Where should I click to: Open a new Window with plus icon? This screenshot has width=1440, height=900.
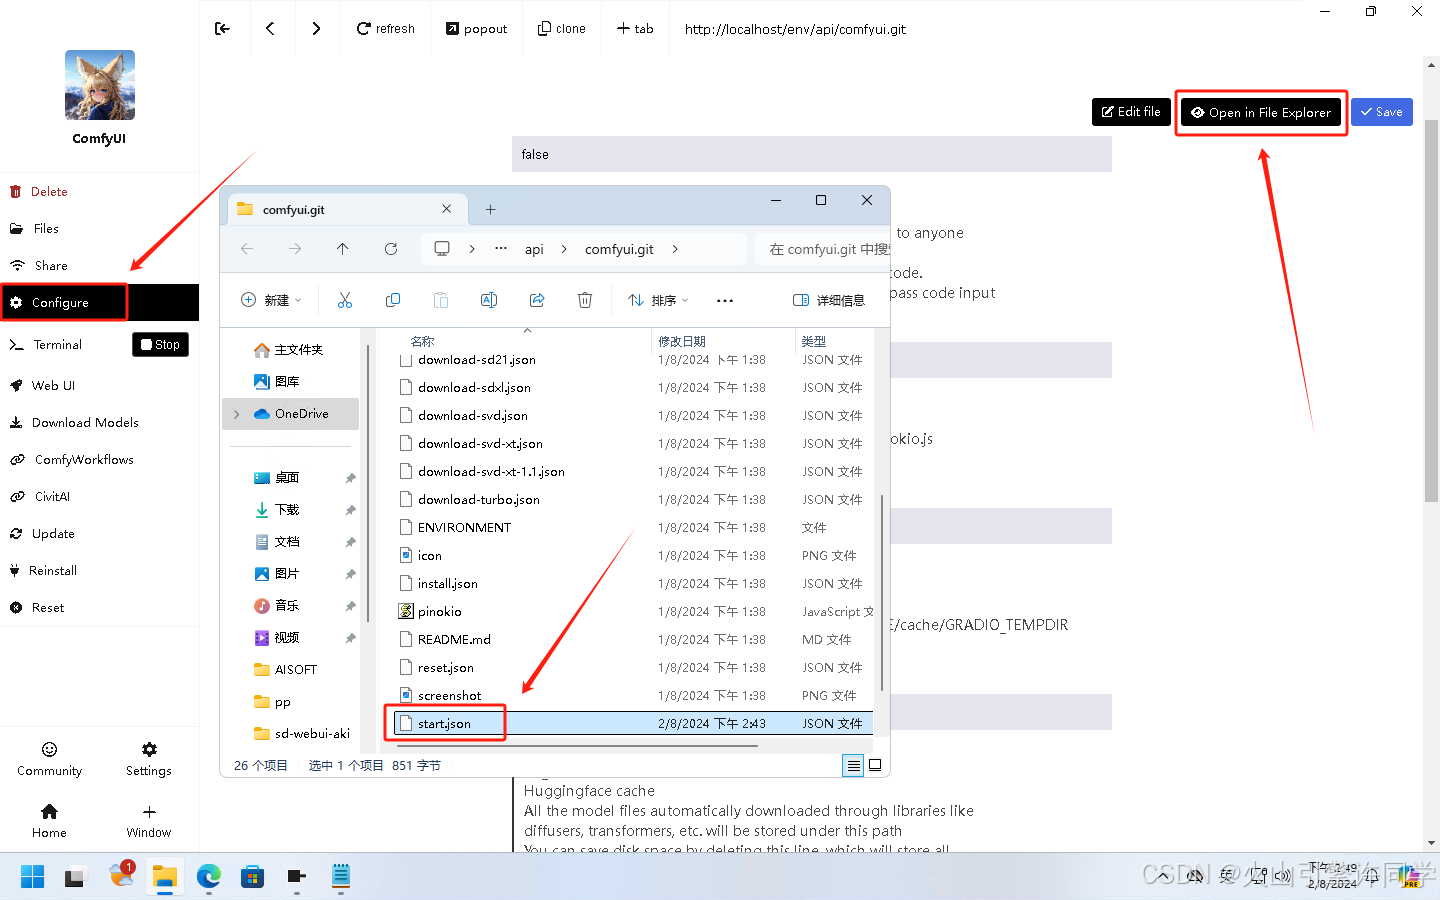click(x=149, y=812)
